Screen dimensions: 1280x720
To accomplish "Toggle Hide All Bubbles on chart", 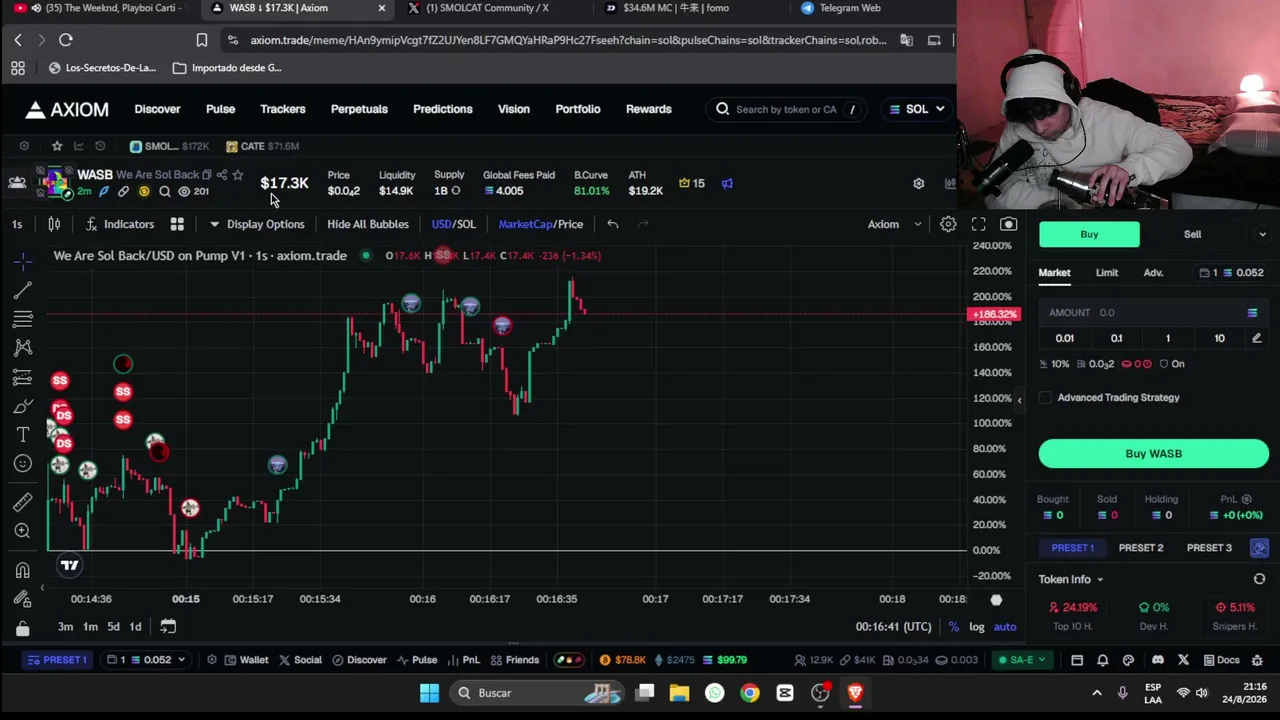I will 368,224.
